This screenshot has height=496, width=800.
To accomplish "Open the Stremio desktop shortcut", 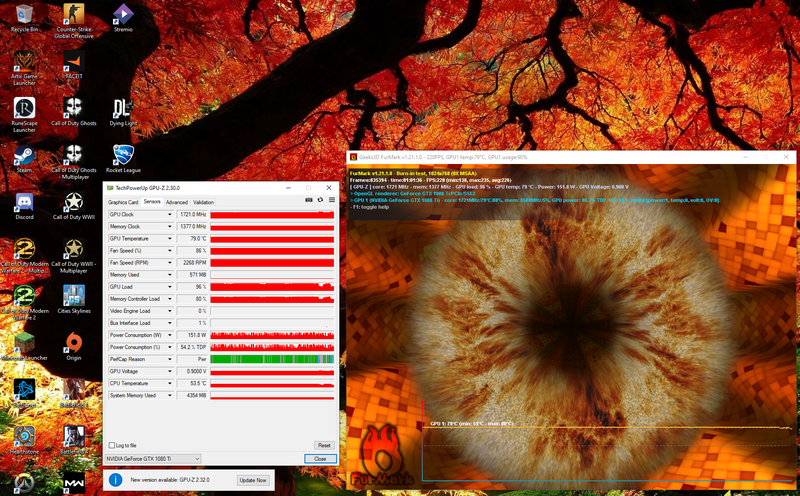I will [x=123, y=18].
